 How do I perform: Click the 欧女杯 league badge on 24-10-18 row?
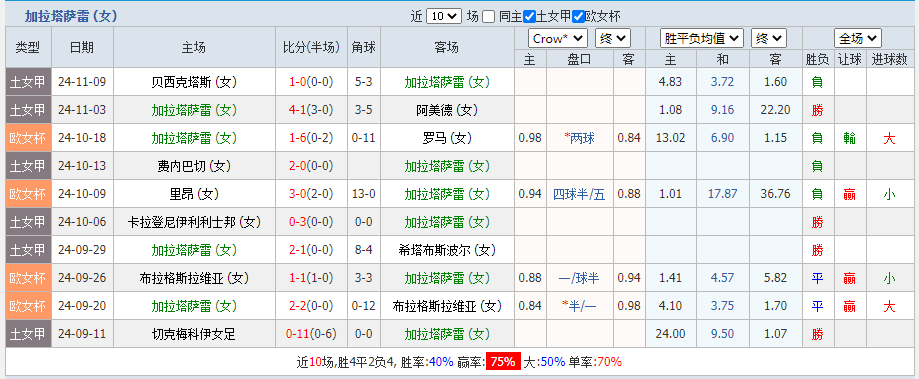pyautogui.click(x=29, y=138)
